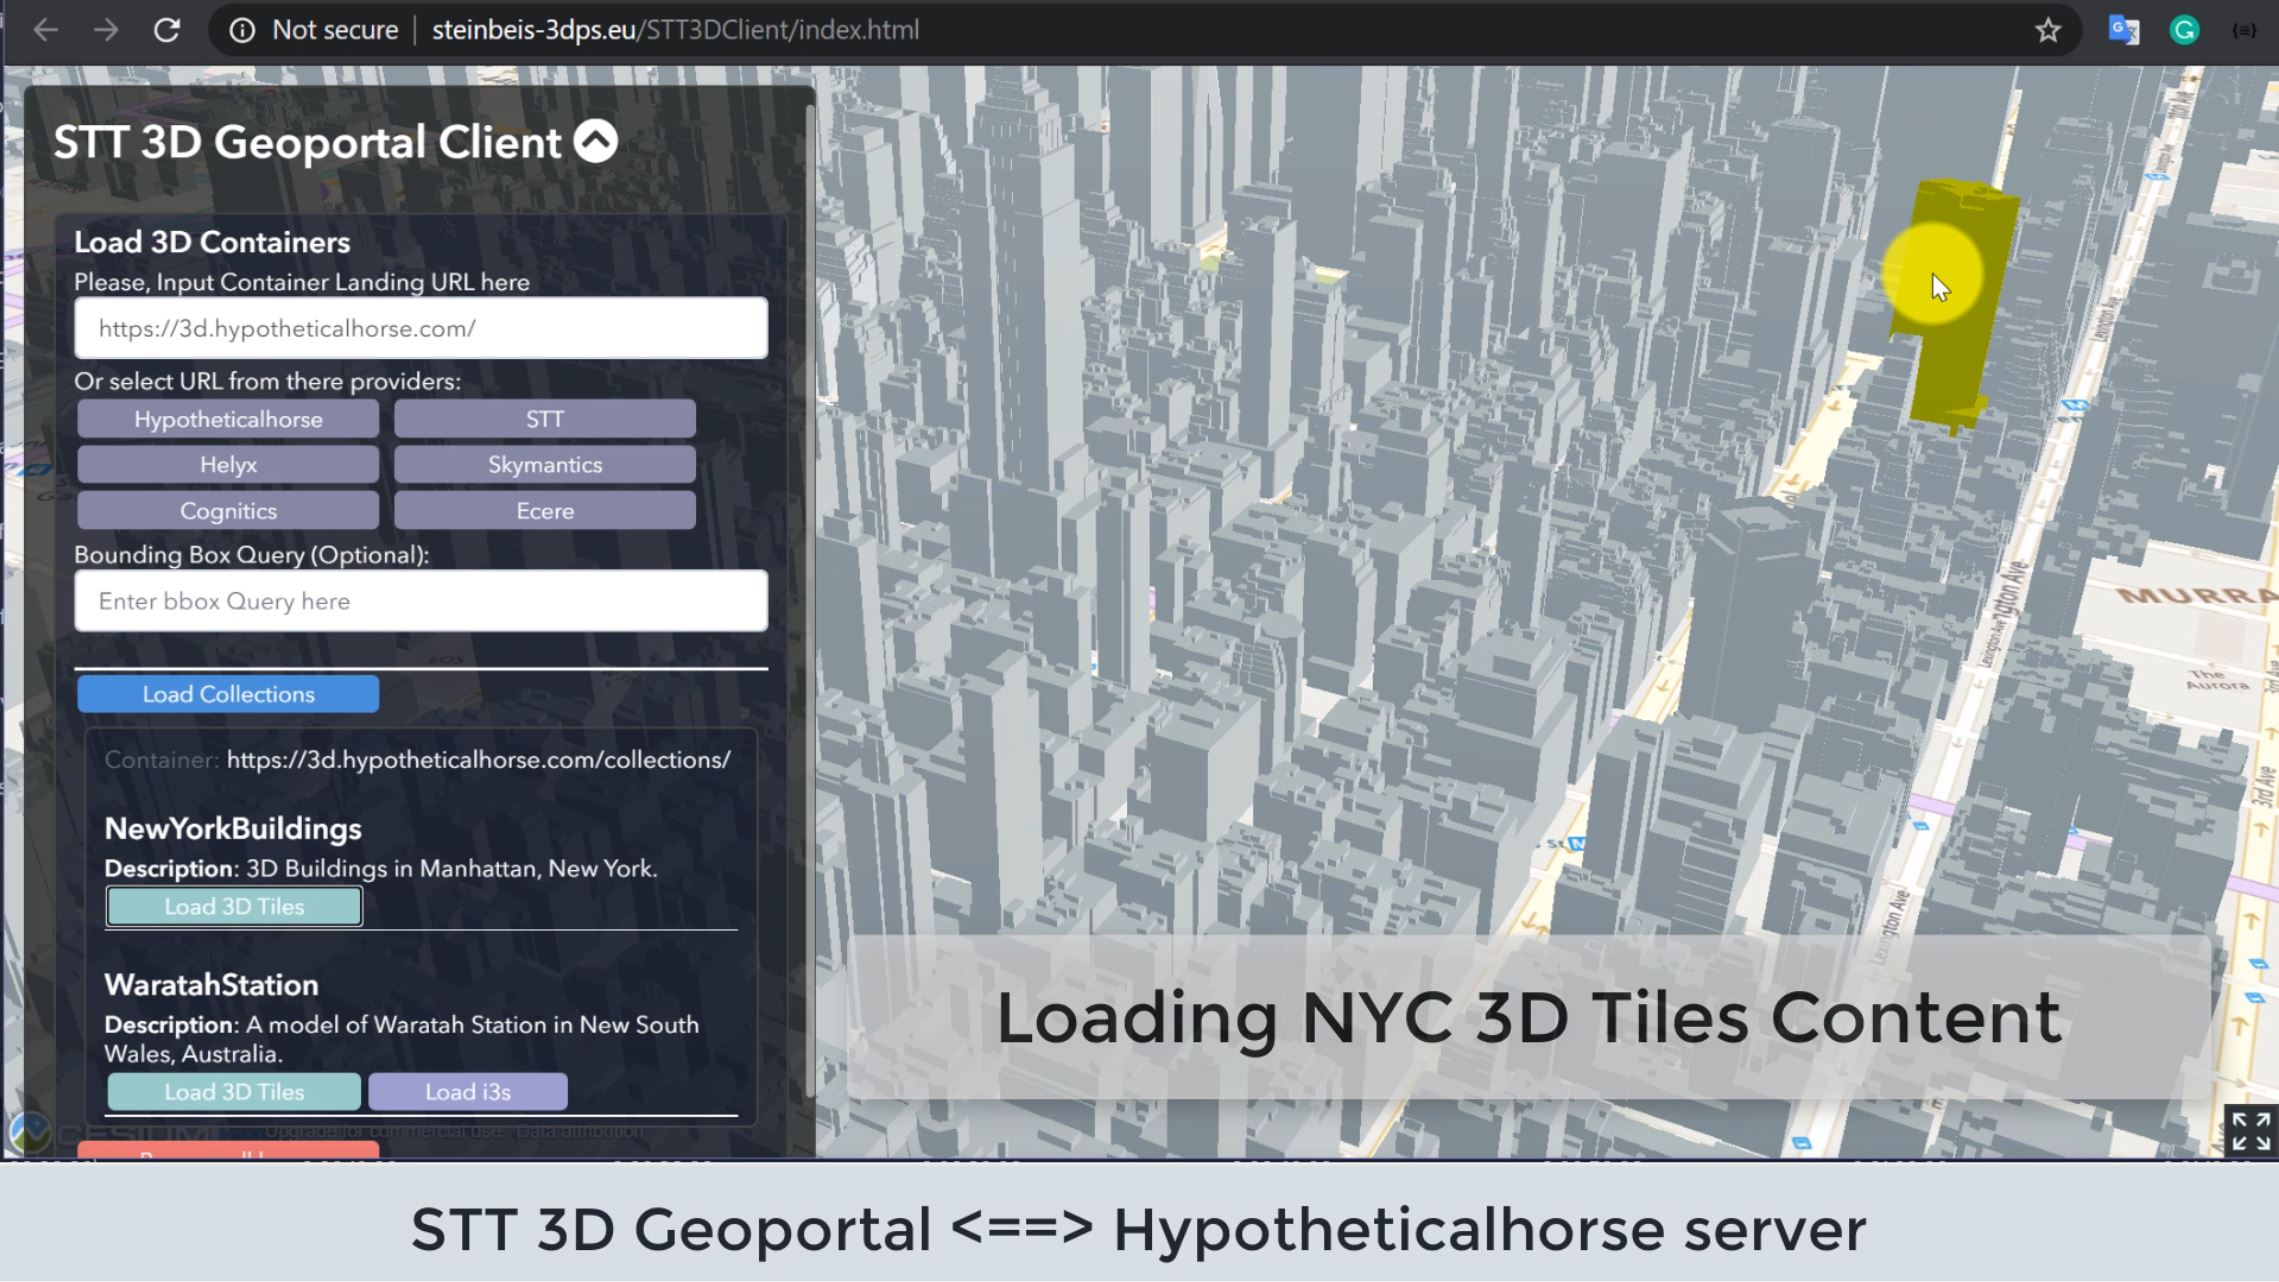2279x1282 pixels.
Task: Click the partially visible red remove button
Action: 228,1150
